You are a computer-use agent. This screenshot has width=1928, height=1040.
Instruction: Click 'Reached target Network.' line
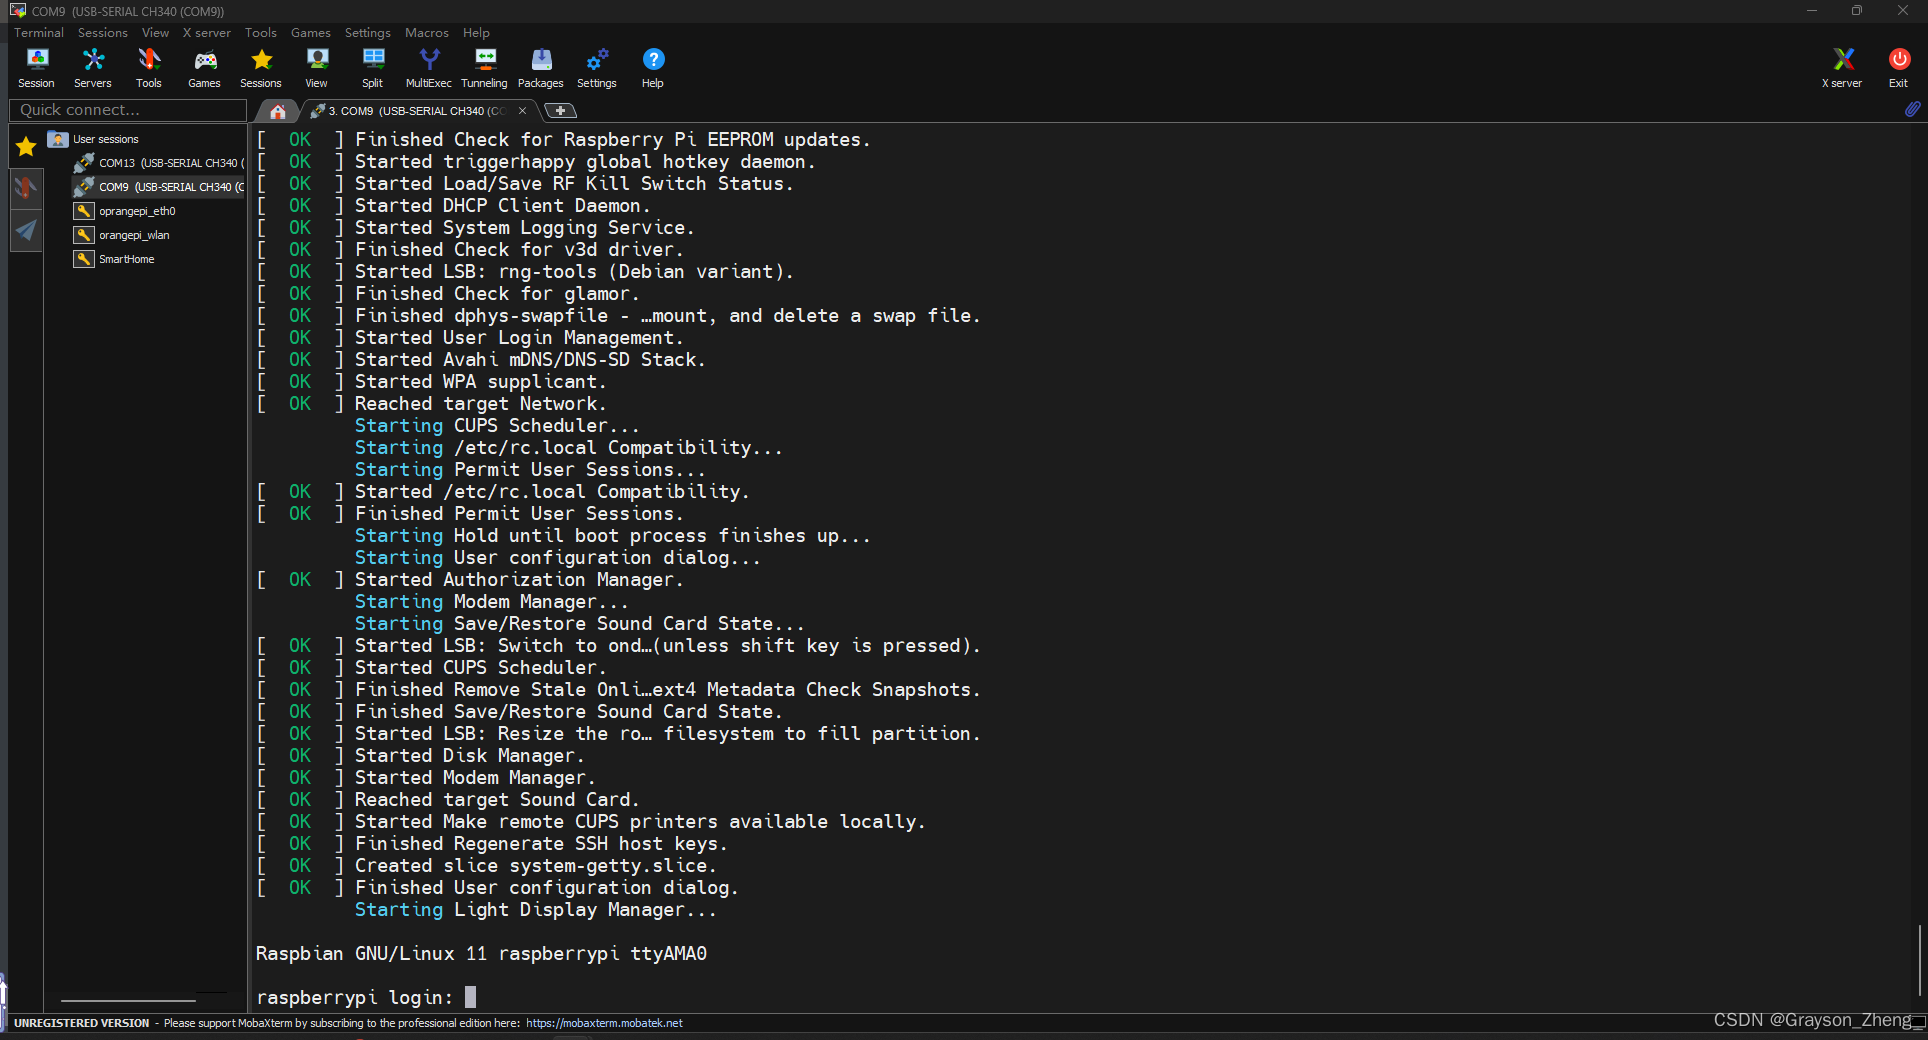coord(481,404)
